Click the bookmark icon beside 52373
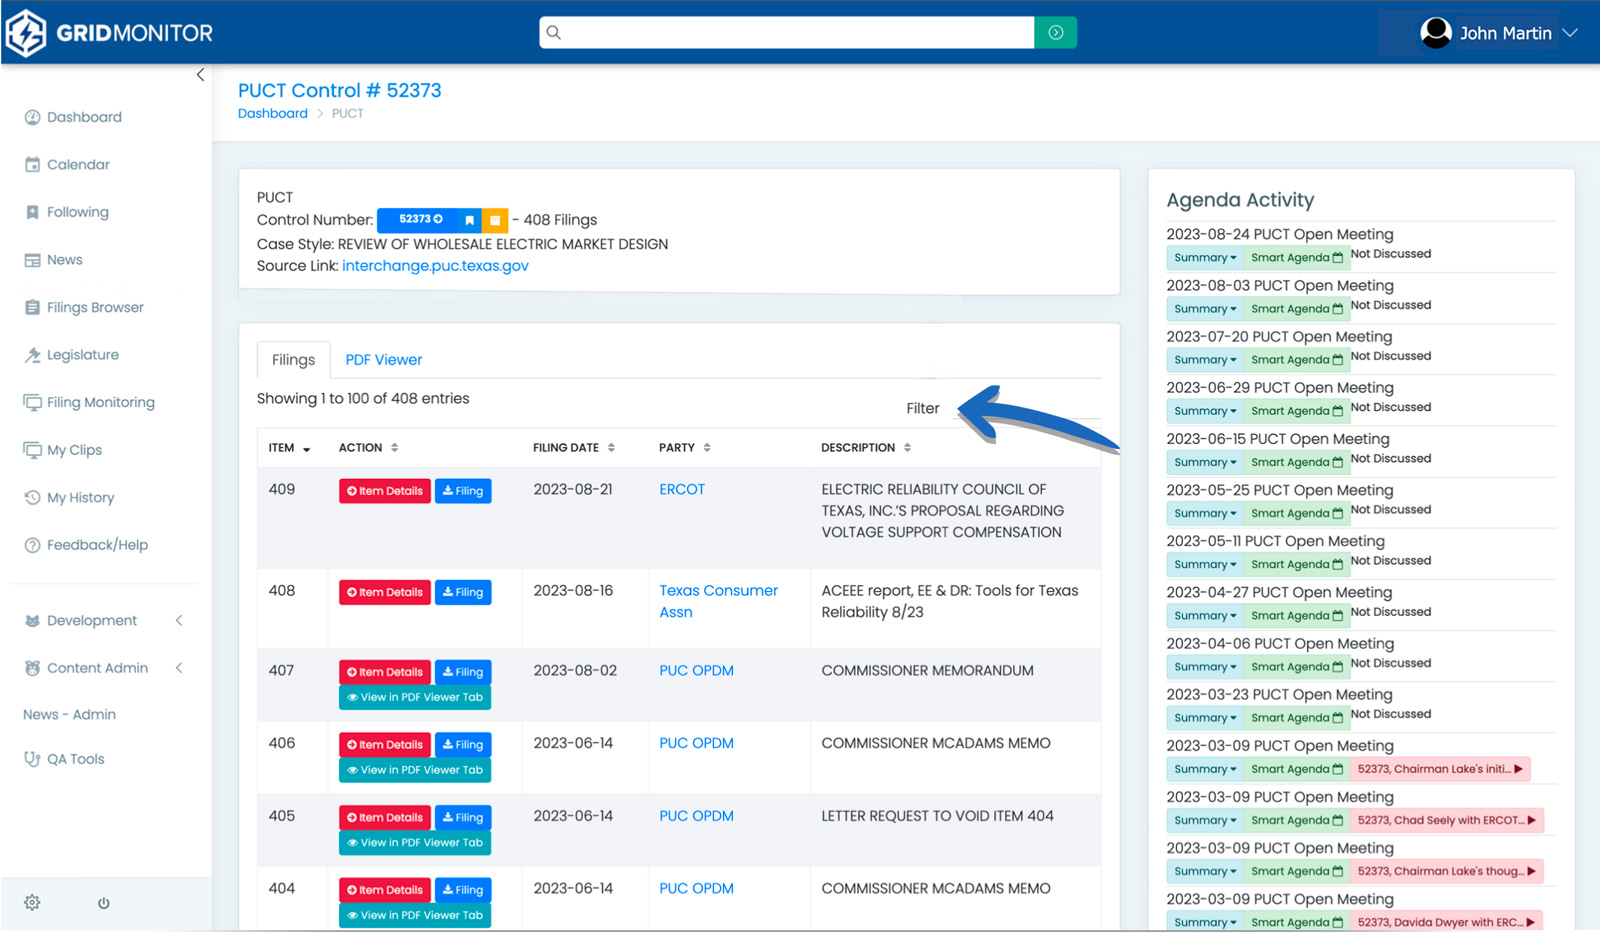Screen dimensions: 1600x932 point(469,220)
